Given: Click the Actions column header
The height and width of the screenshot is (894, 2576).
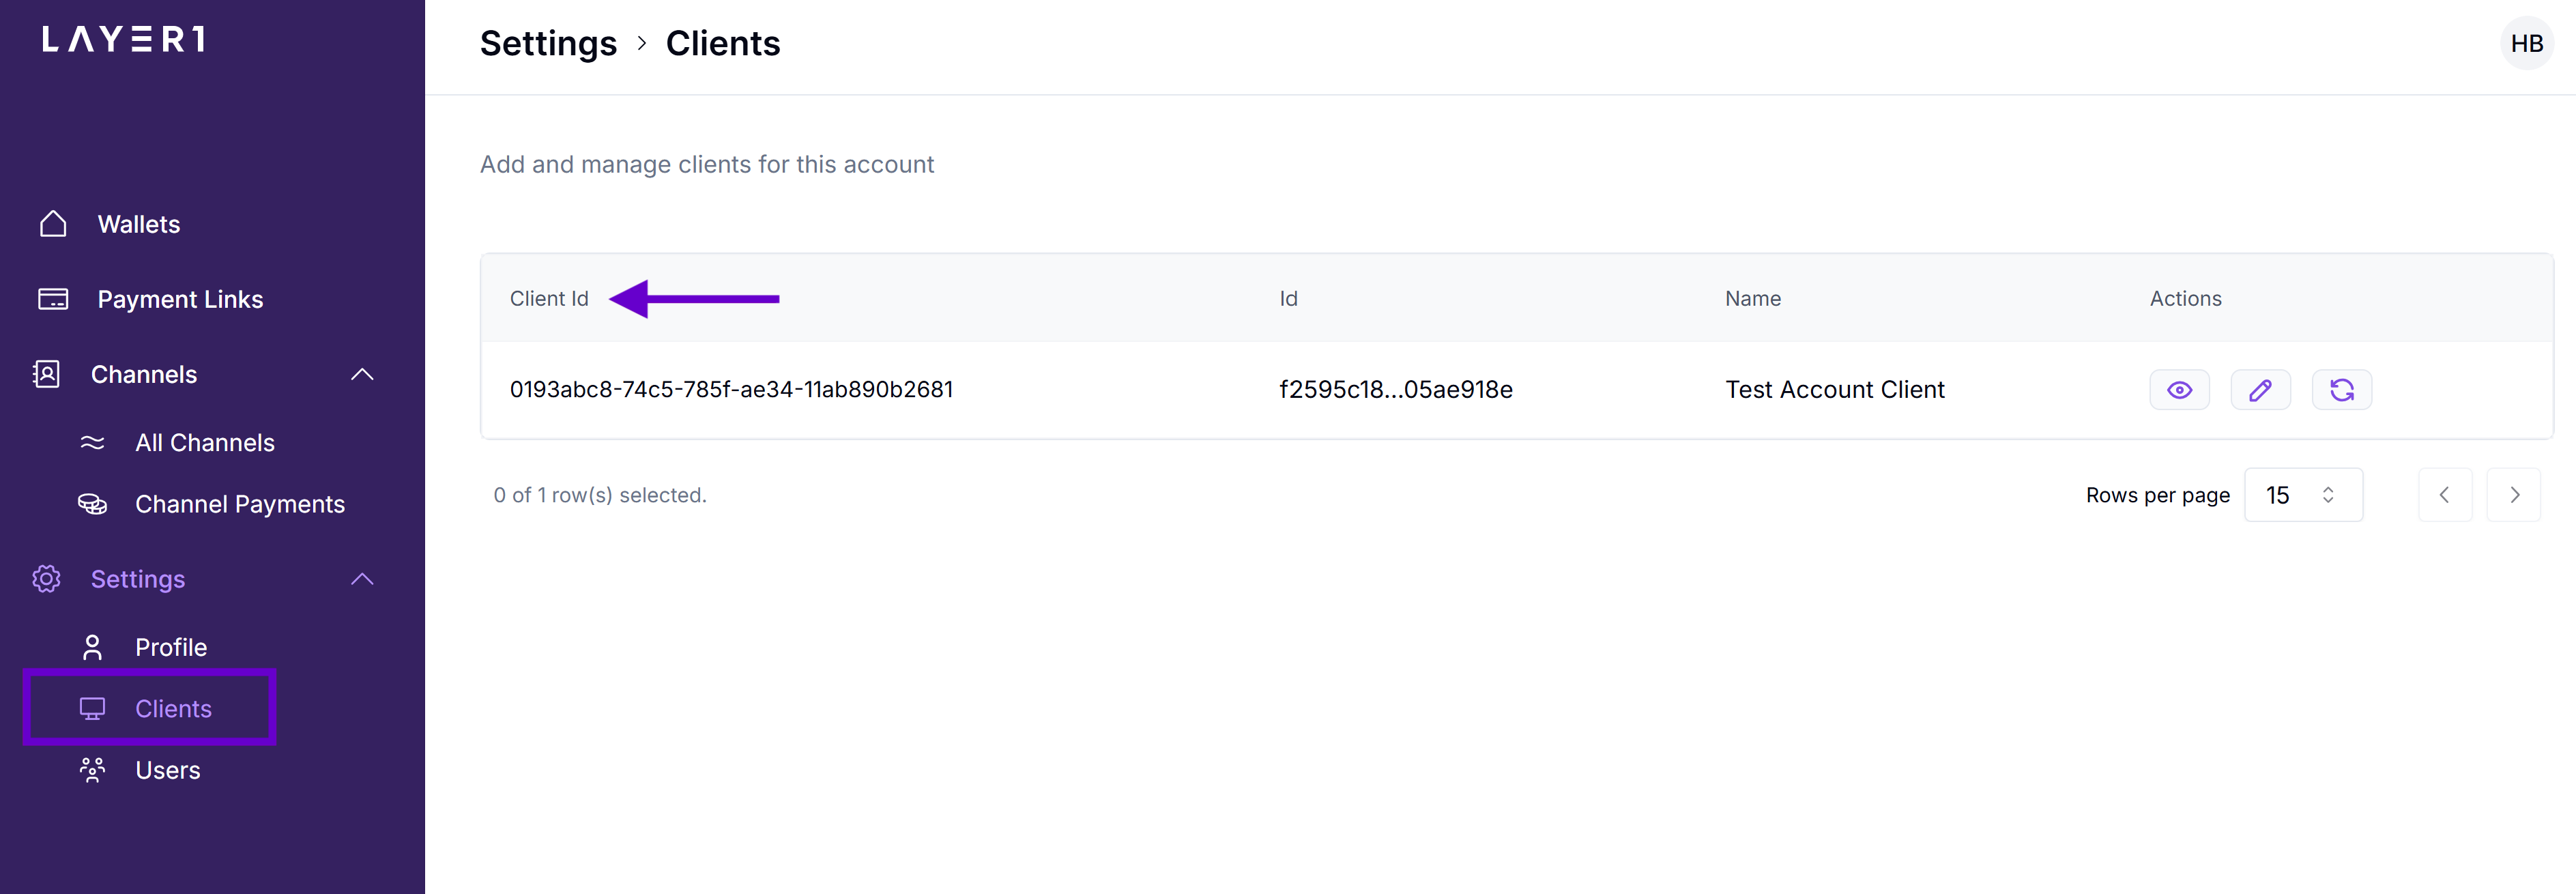Looking at the screenshot, I should [x=2185, y=298].
